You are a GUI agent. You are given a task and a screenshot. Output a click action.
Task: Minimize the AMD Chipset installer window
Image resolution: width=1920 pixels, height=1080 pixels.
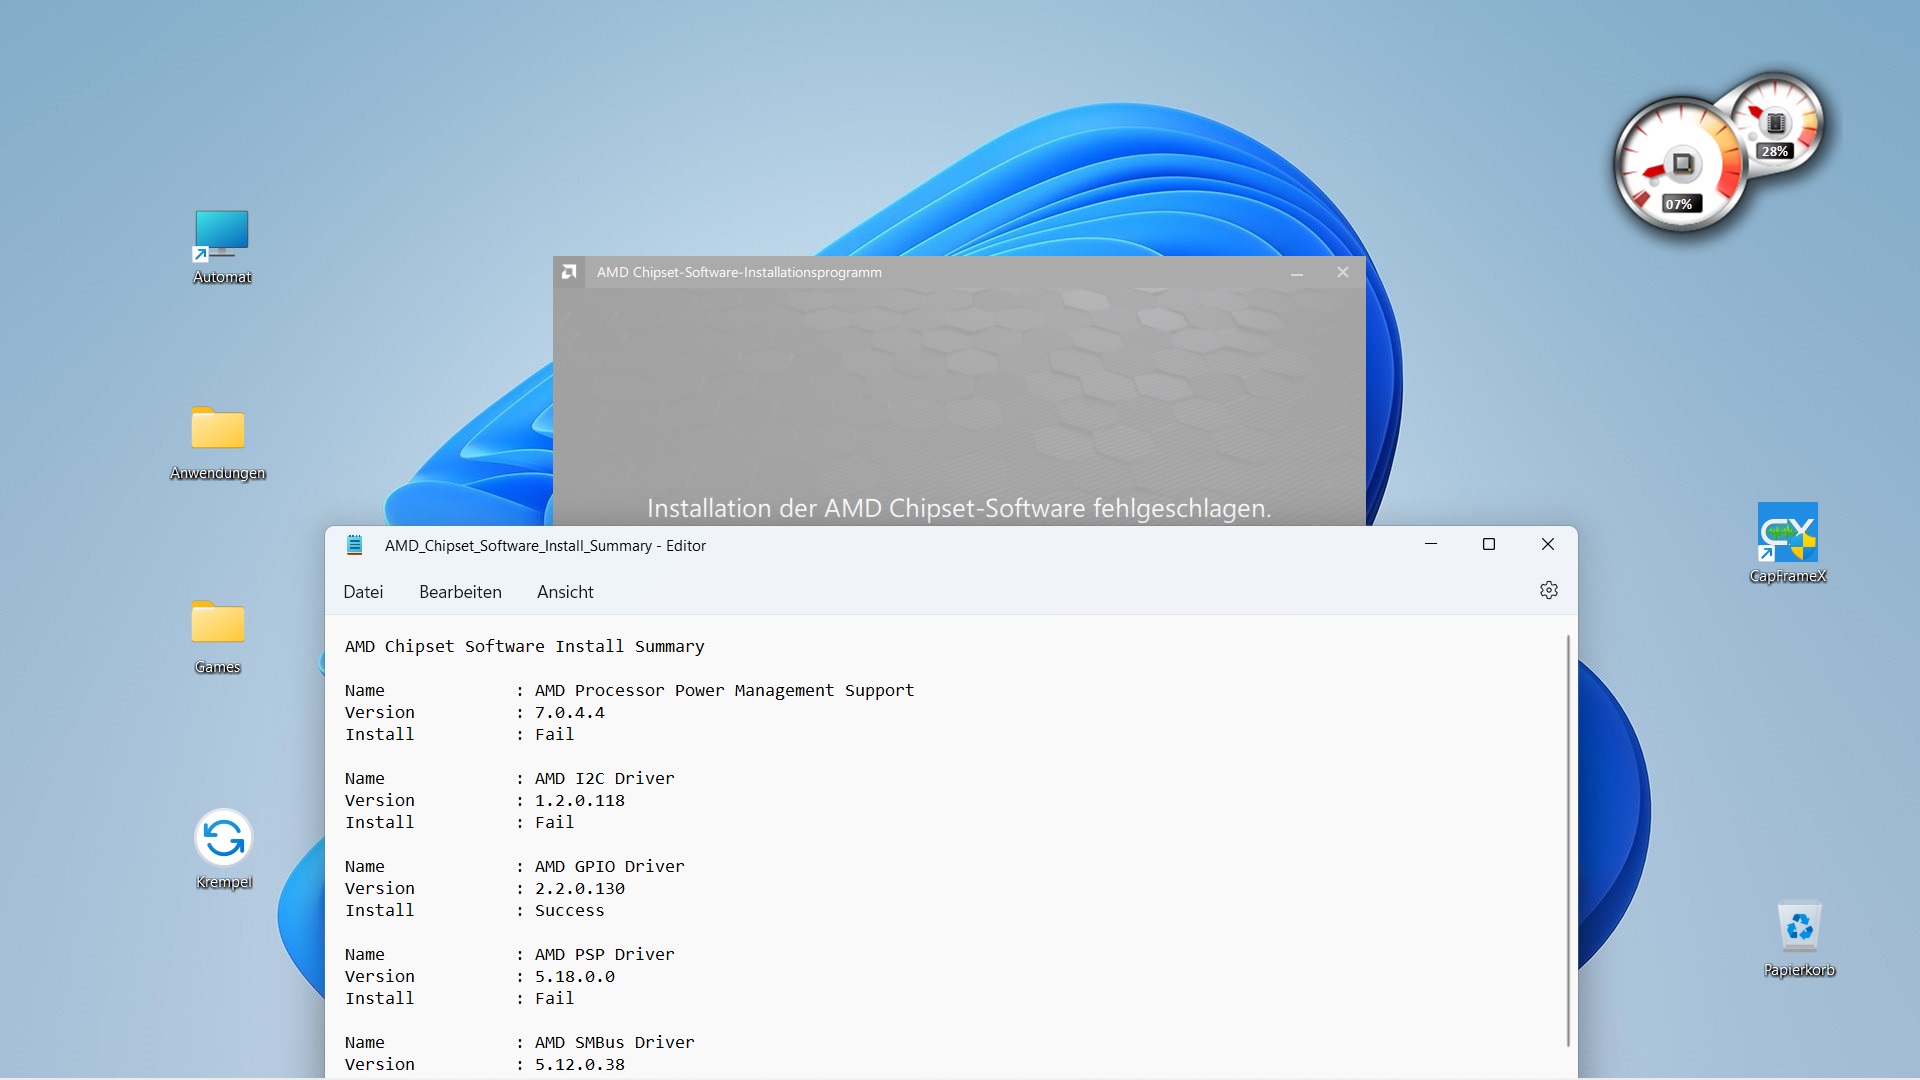[x=1297, y=272]
